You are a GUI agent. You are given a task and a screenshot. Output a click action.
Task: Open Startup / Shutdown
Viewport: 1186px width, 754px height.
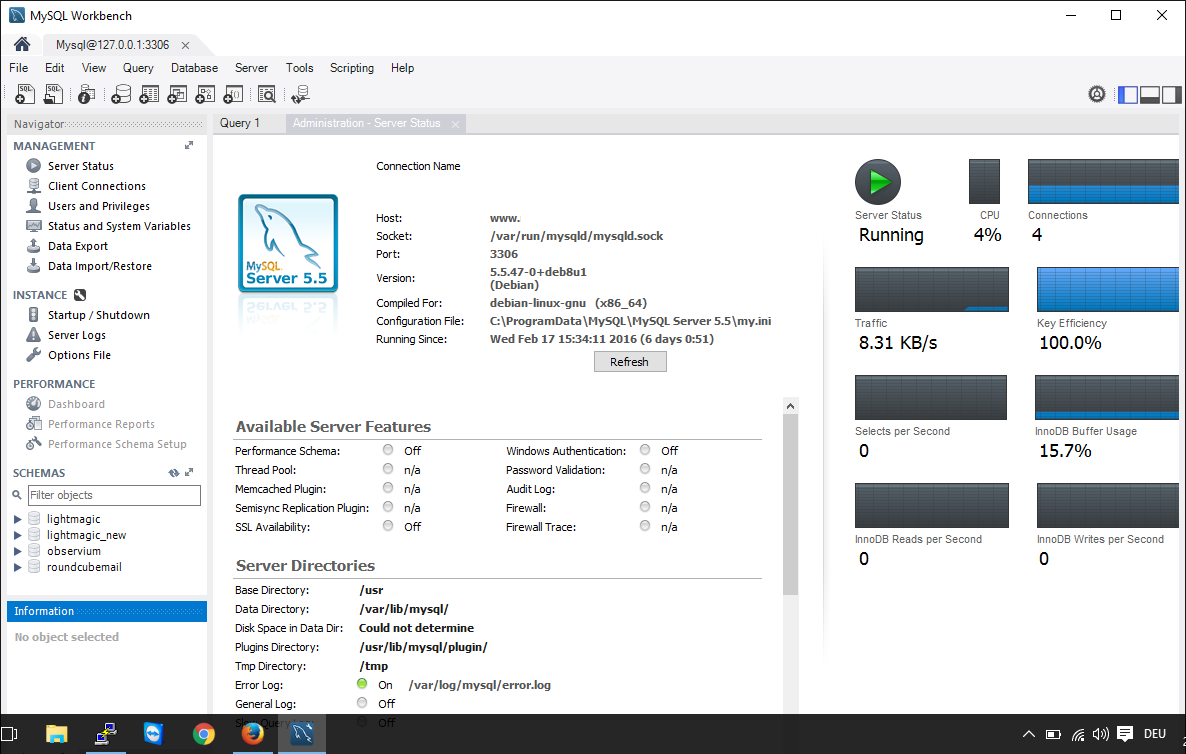98,315
